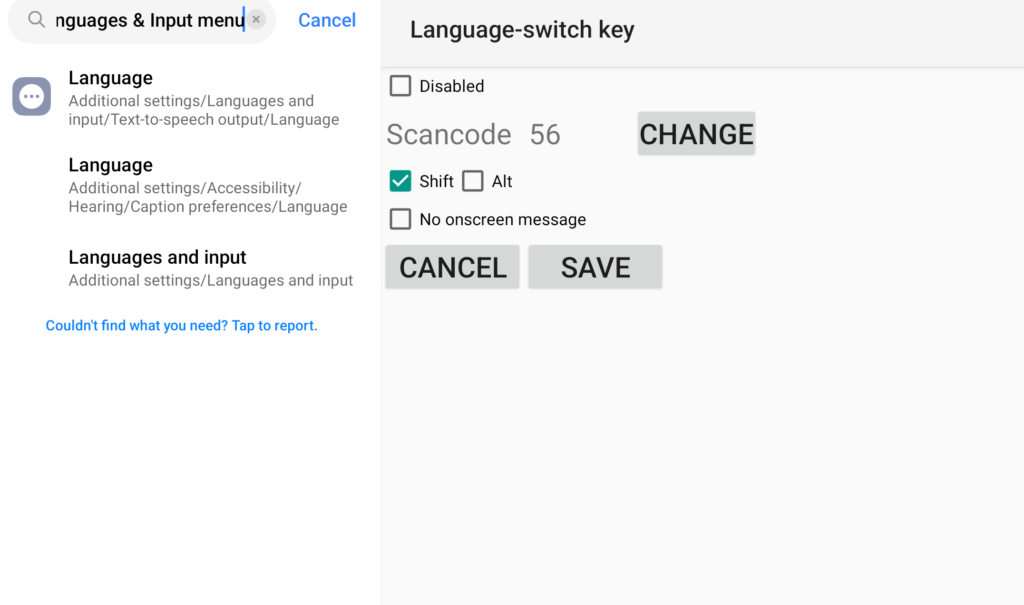Clear the search text with x icon
The image size is (1024, 605).
(x=257, y=20)
